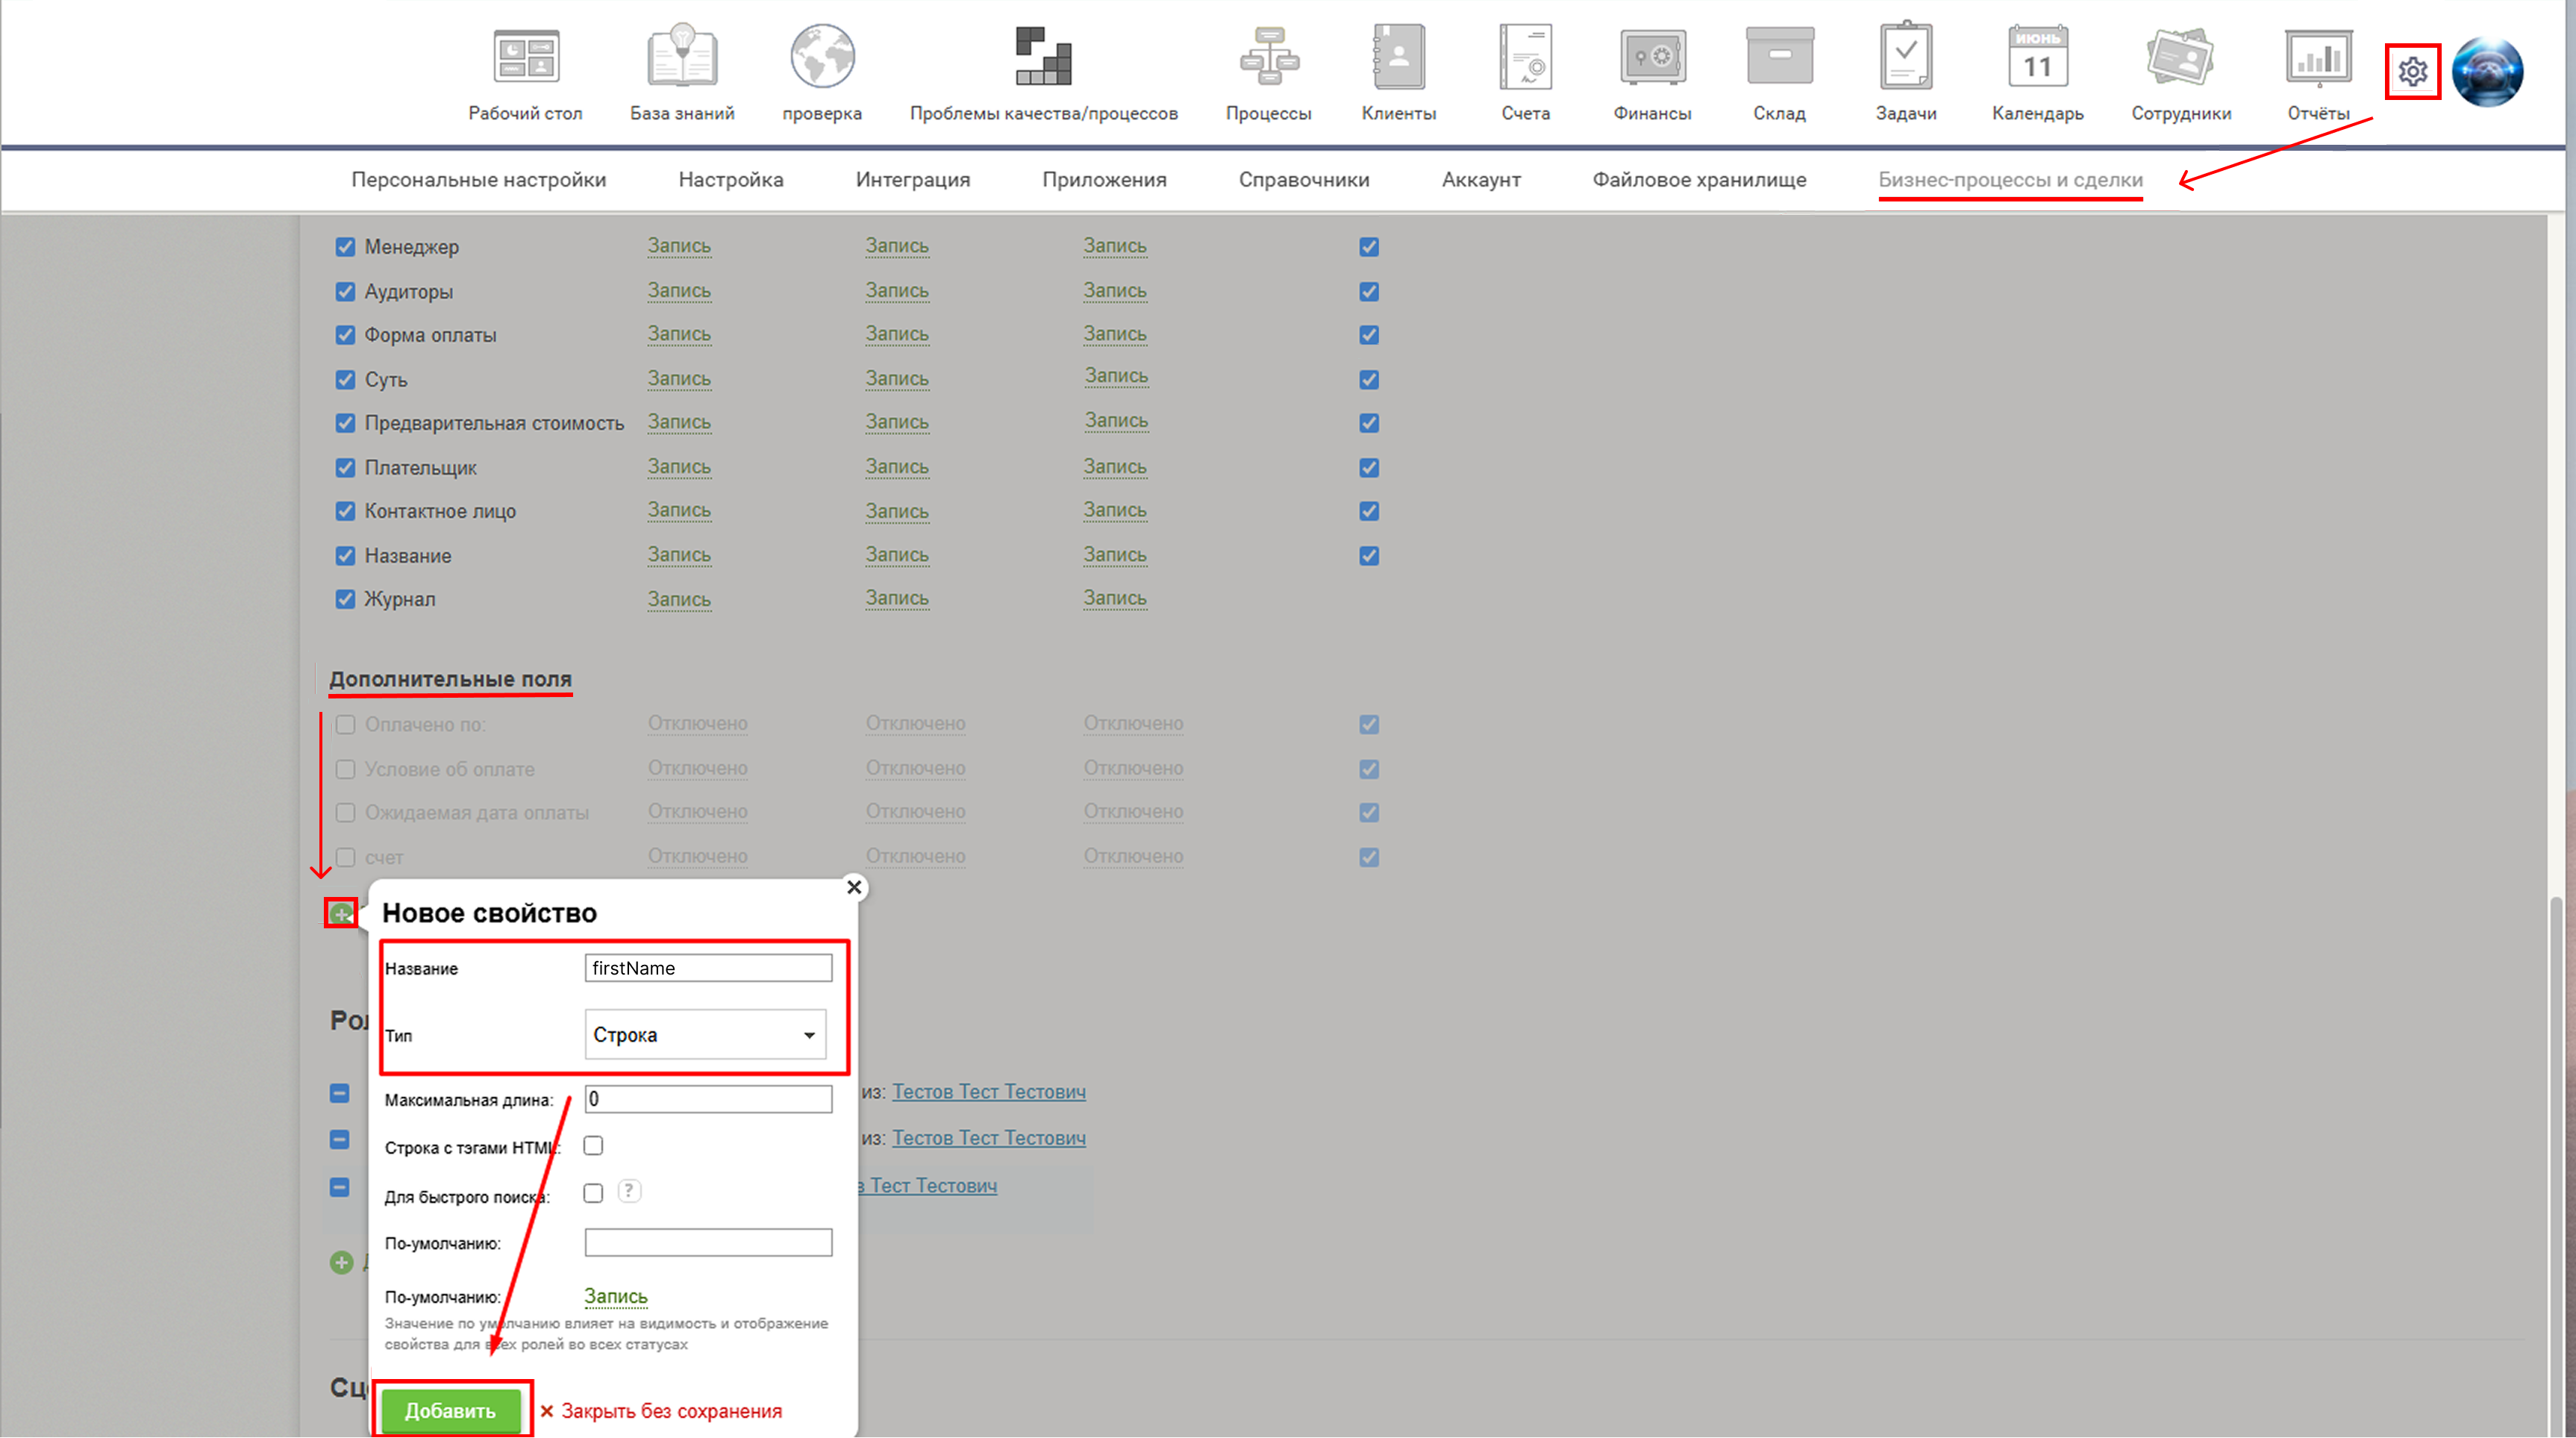Open По-умолчанию Запись access dropdown

(615, 1296)
